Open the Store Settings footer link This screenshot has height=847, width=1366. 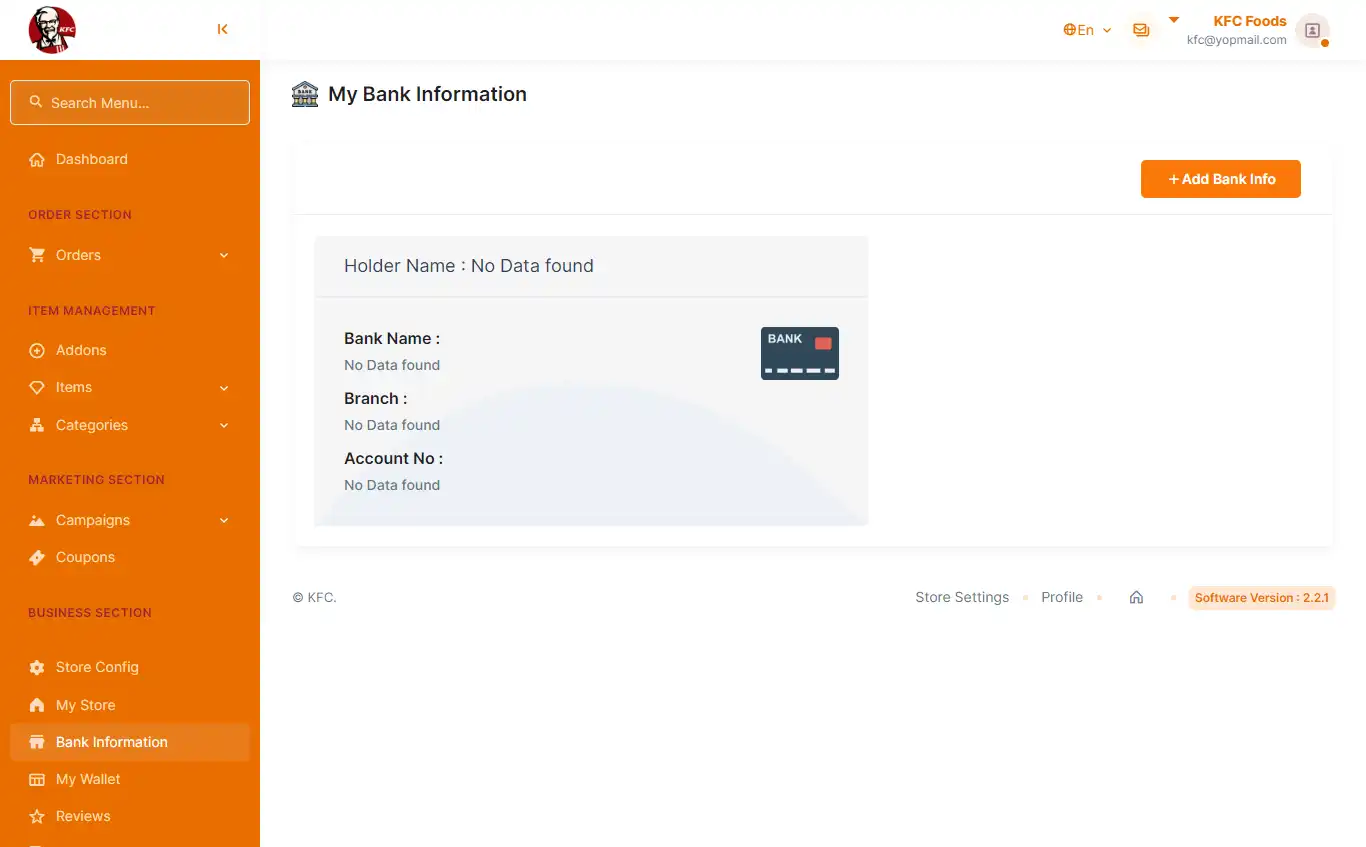(961, 596)
